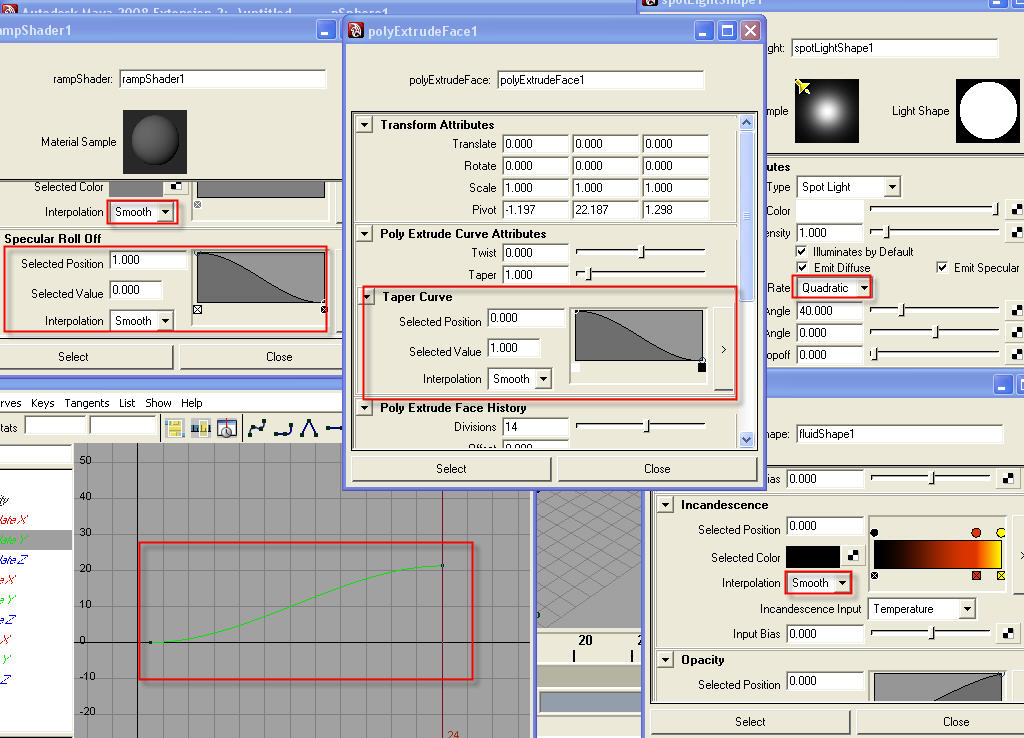This screenshot has width=1024, height=738.
Task: Select keyframe point at end of green curve
Action: (442, 566)
